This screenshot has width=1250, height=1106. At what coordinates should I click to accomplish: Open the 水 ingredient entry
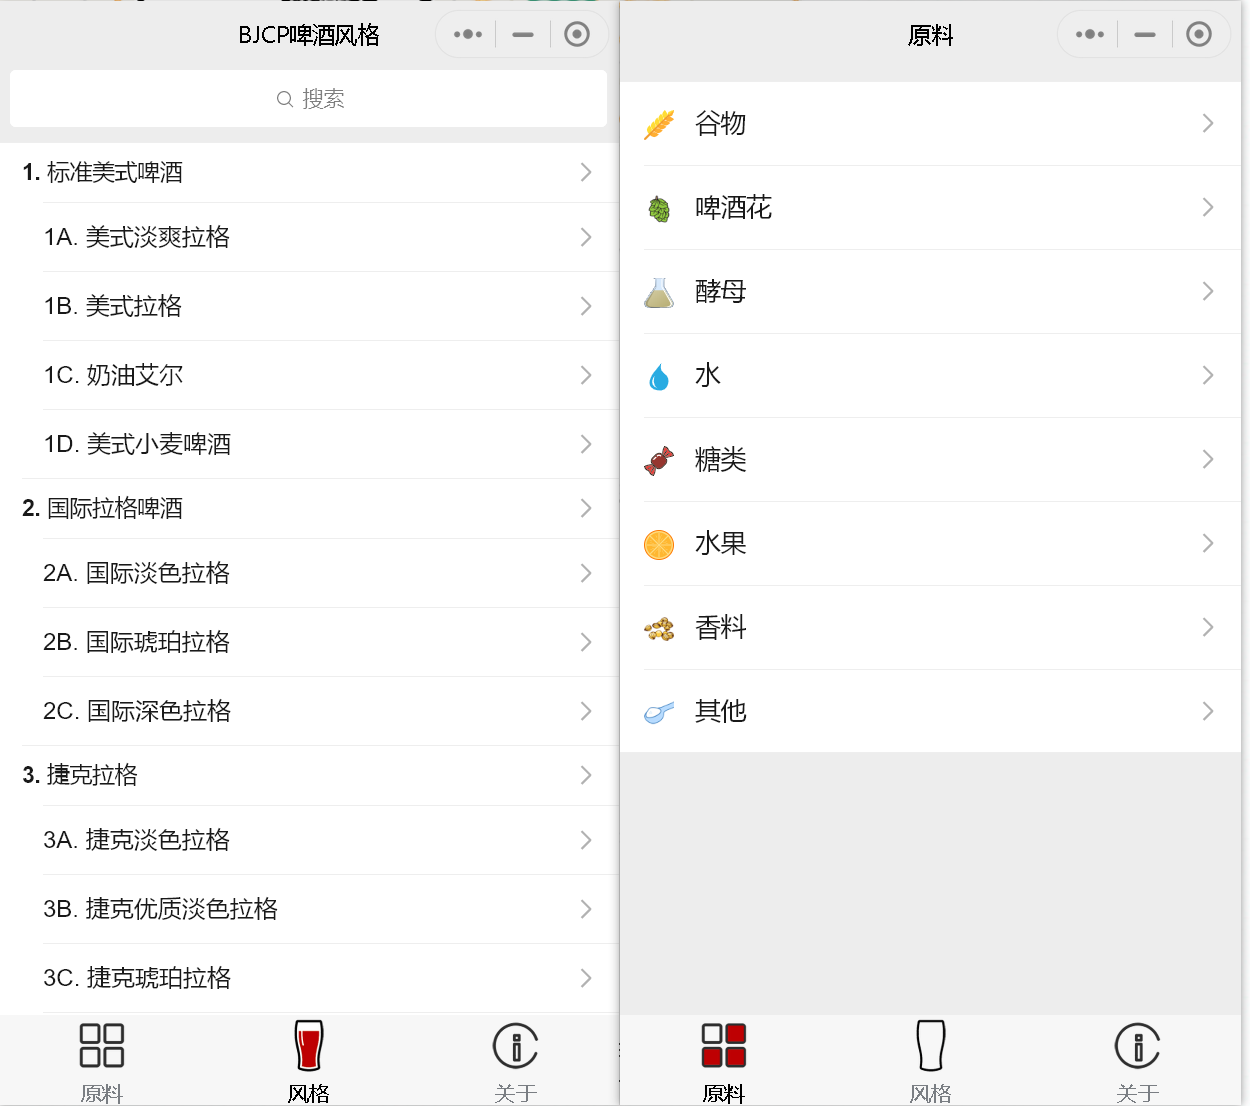click(930, 375)
